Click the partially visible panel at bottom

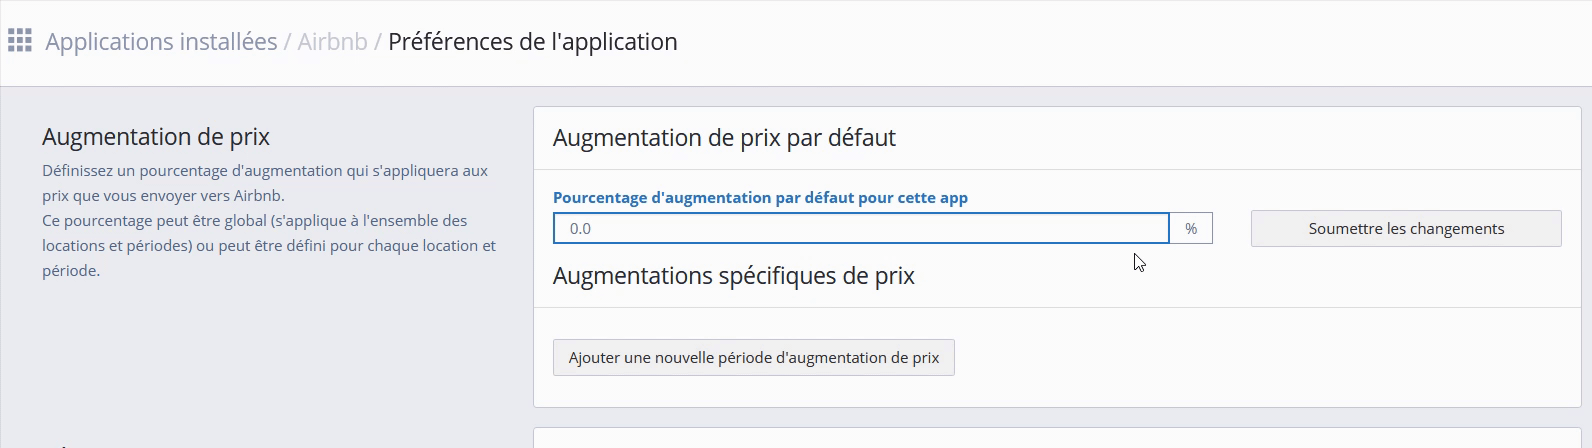[1057, 438]
